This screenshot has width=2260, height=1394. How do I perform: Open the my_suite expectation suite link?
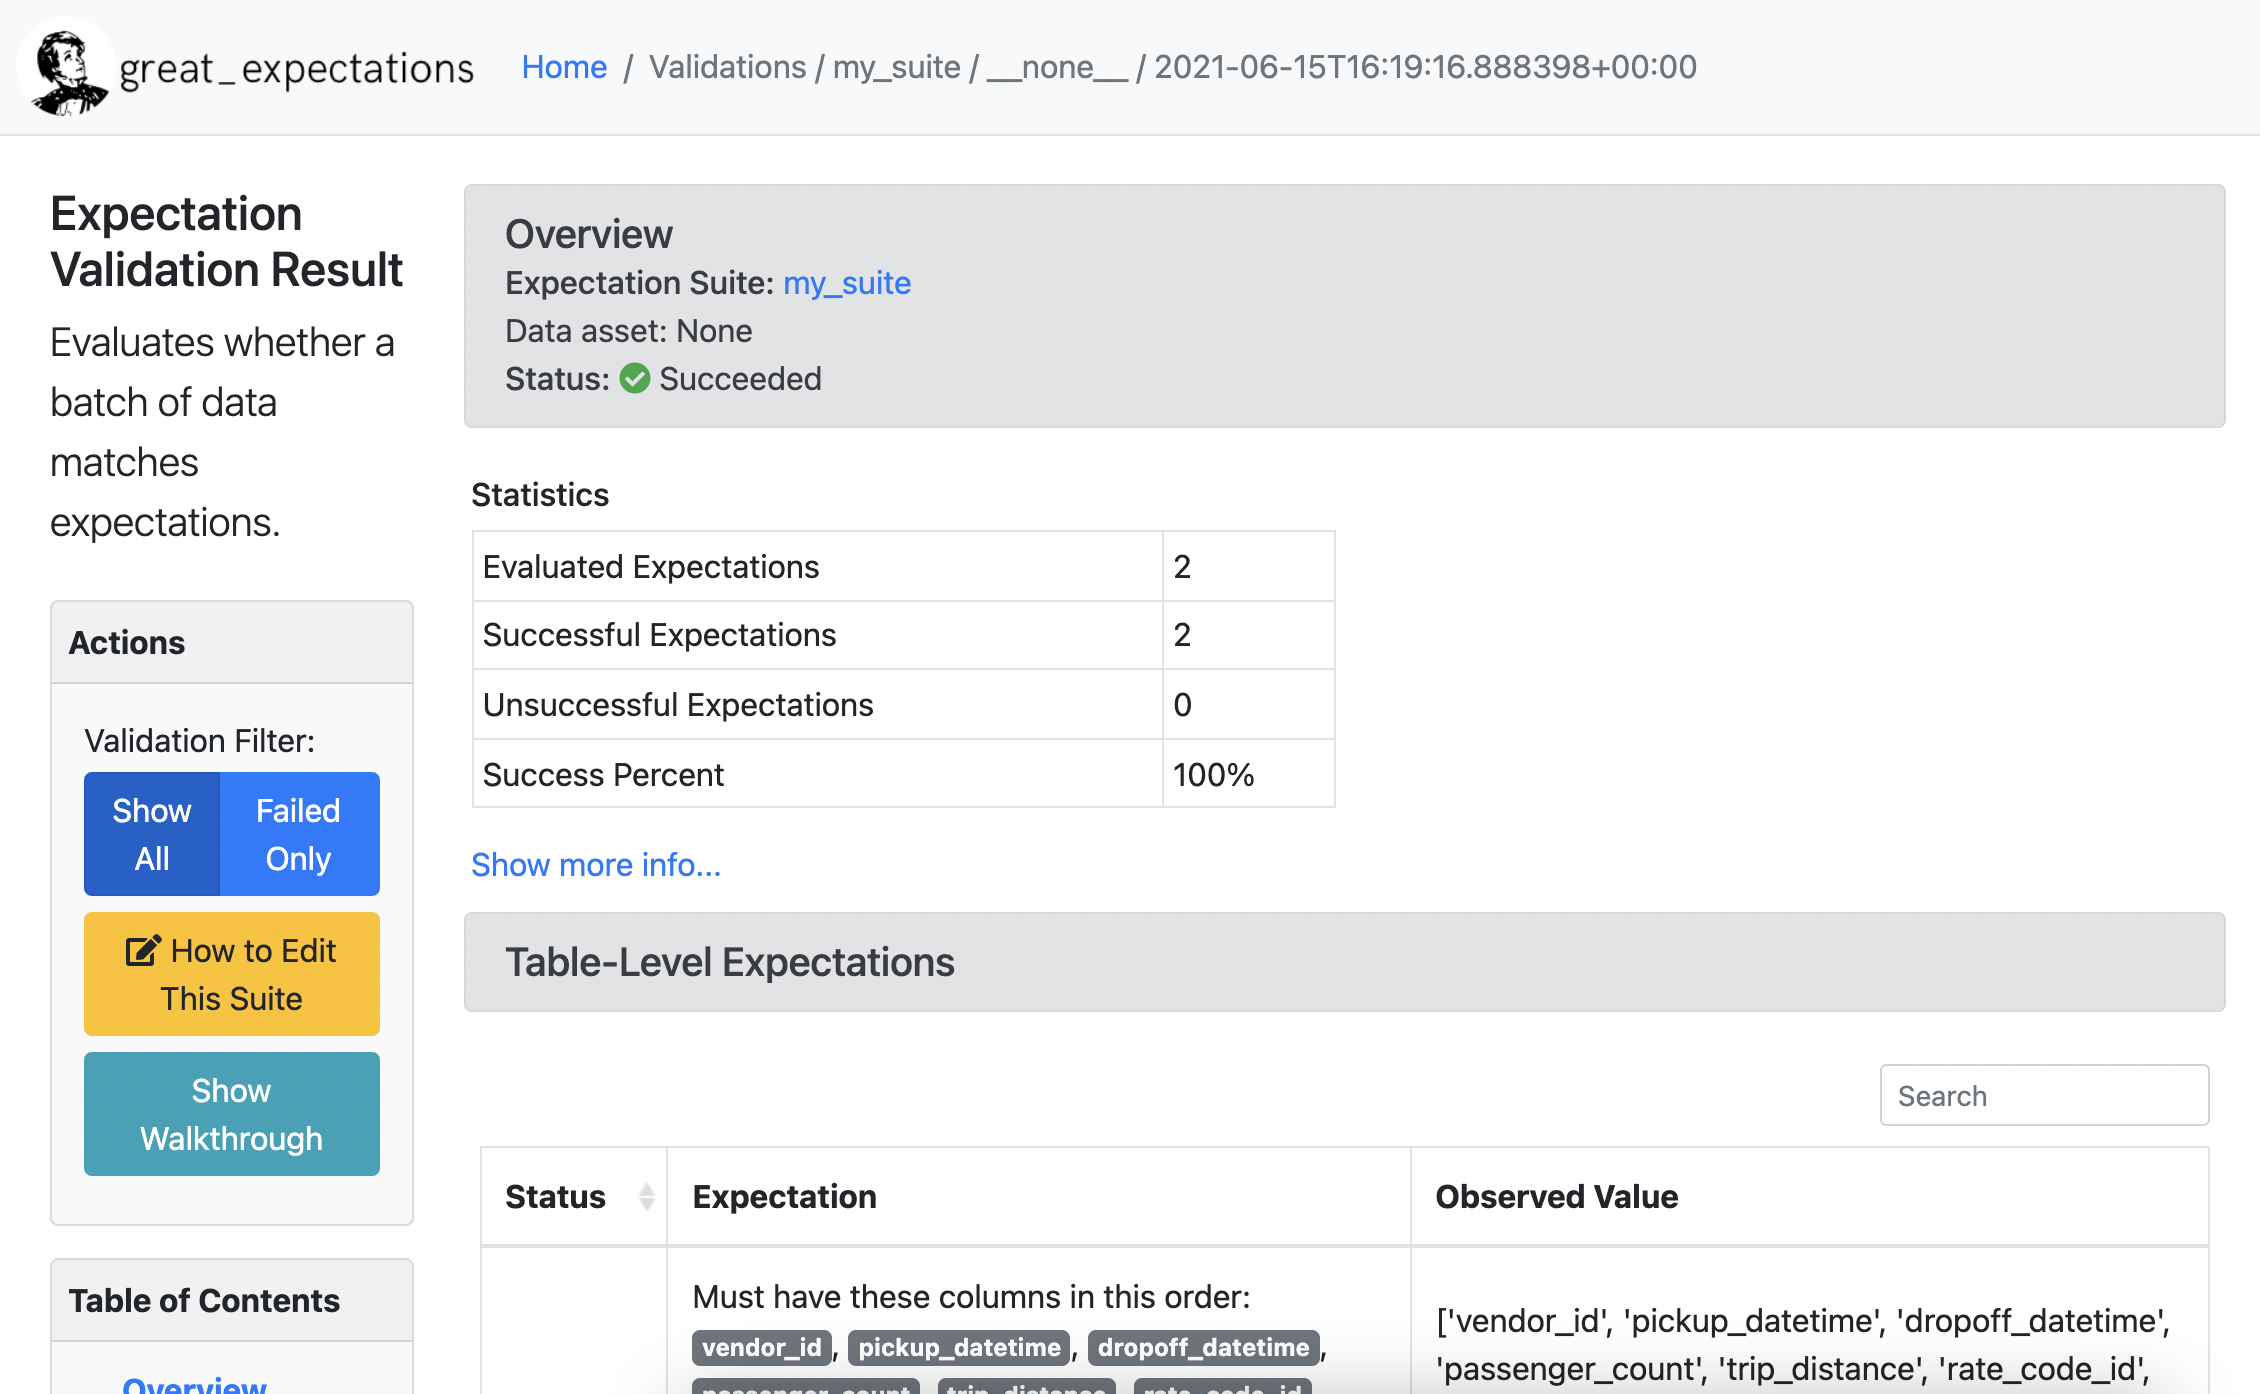[848, 281]
